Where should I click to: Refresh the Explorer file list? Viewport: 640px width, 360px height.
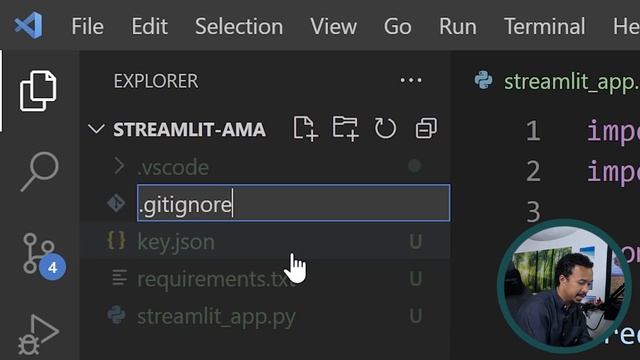385,129
